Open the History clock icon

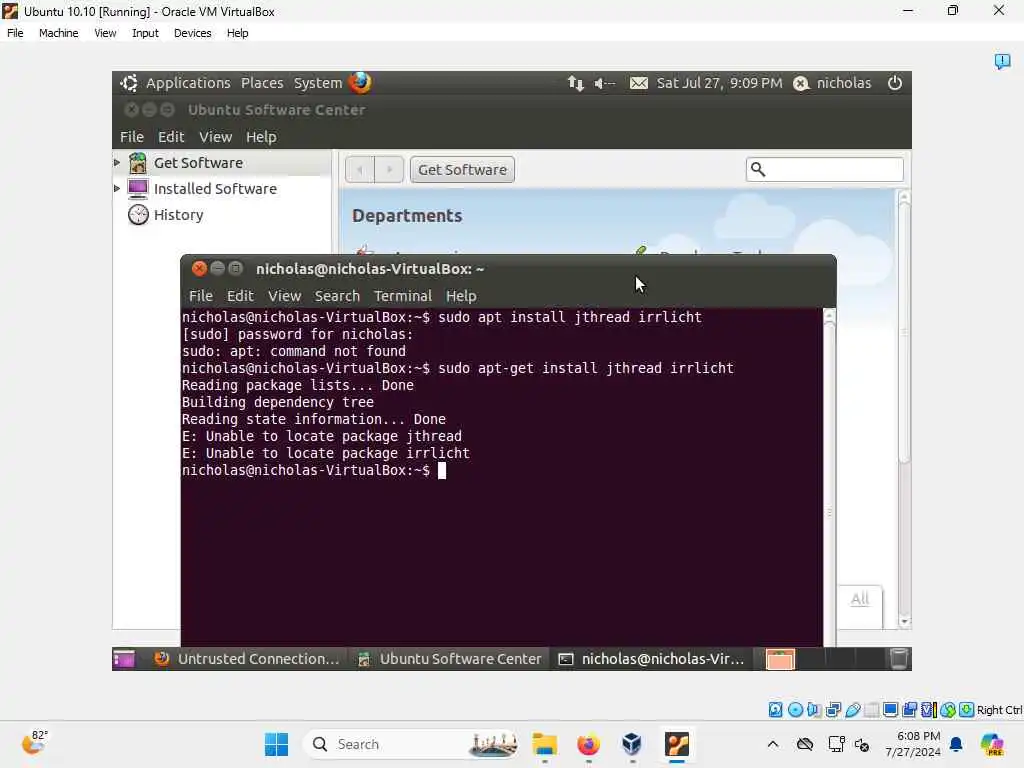(138, 214)
